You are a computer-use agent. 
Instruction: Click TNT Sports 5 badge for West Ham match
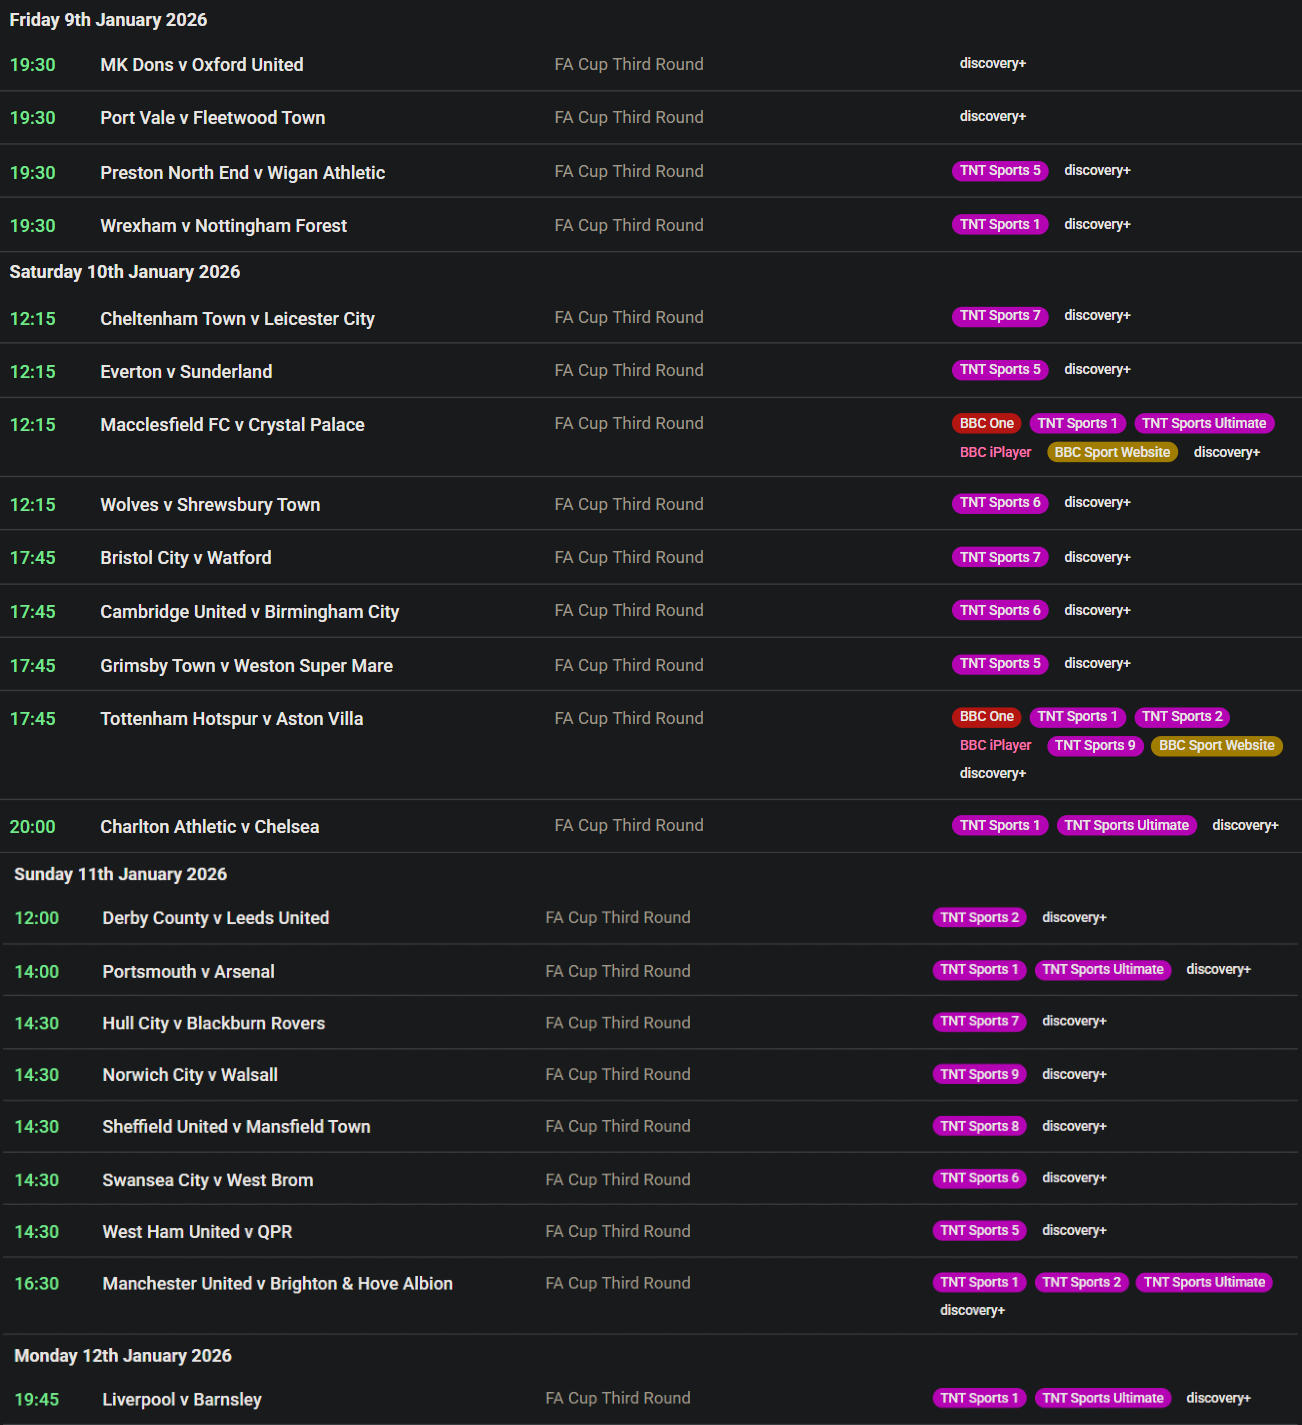point(980,1231)
